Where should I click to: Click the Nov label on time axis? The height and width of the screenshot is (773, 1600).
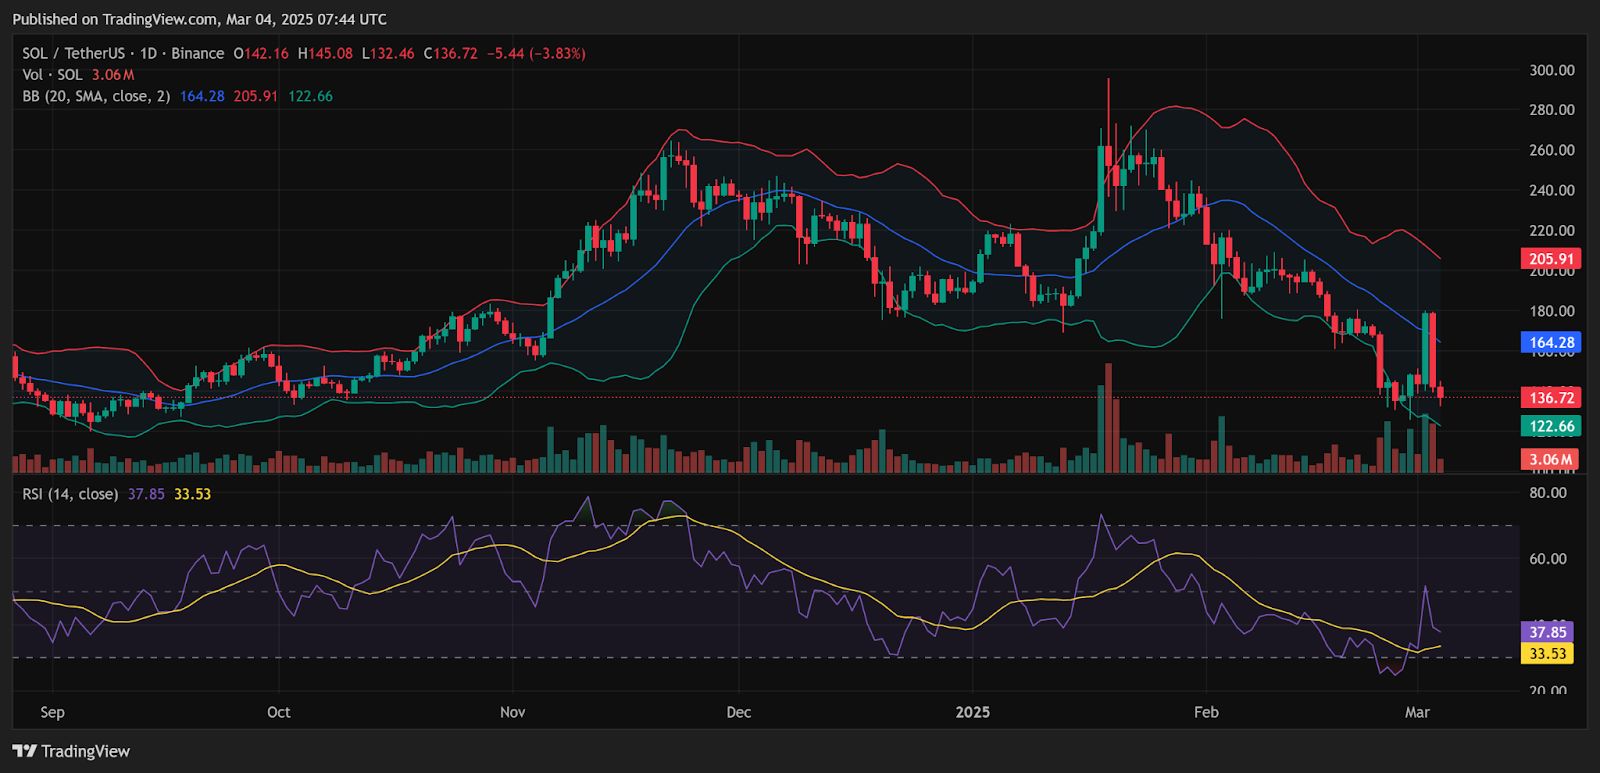[512, 712]
